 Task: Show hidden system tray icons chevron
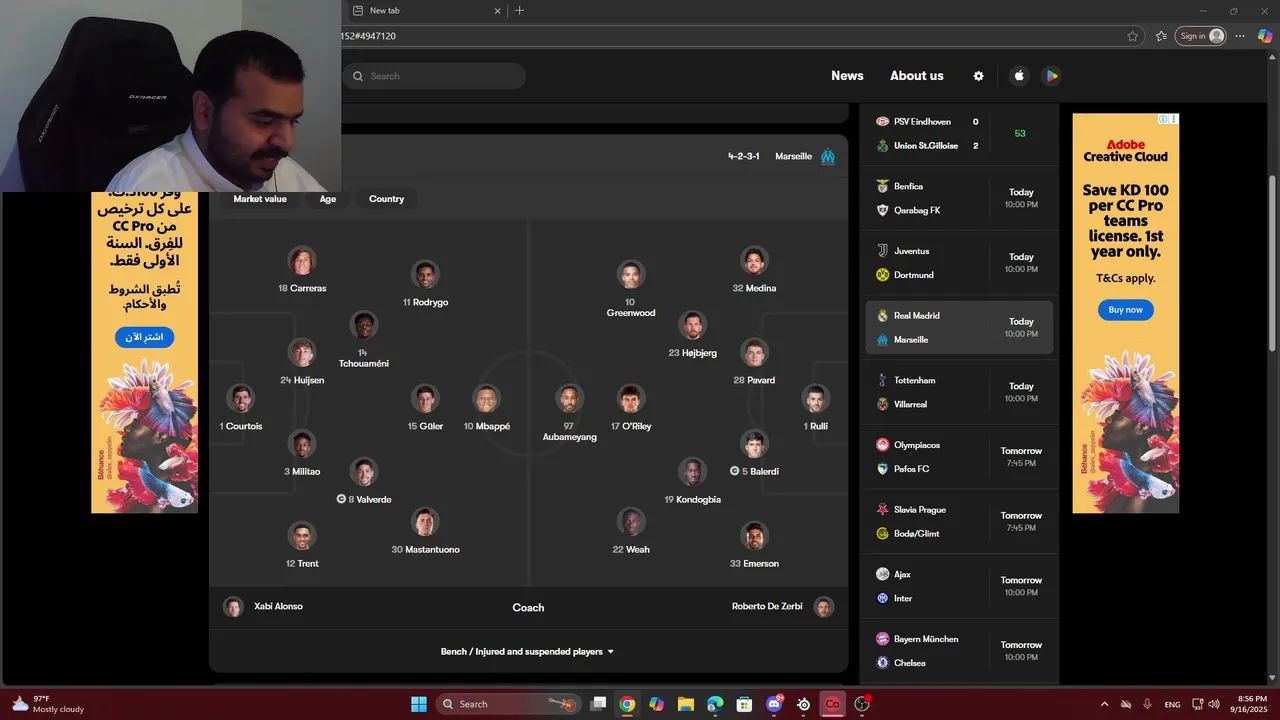click(1104, 704)
